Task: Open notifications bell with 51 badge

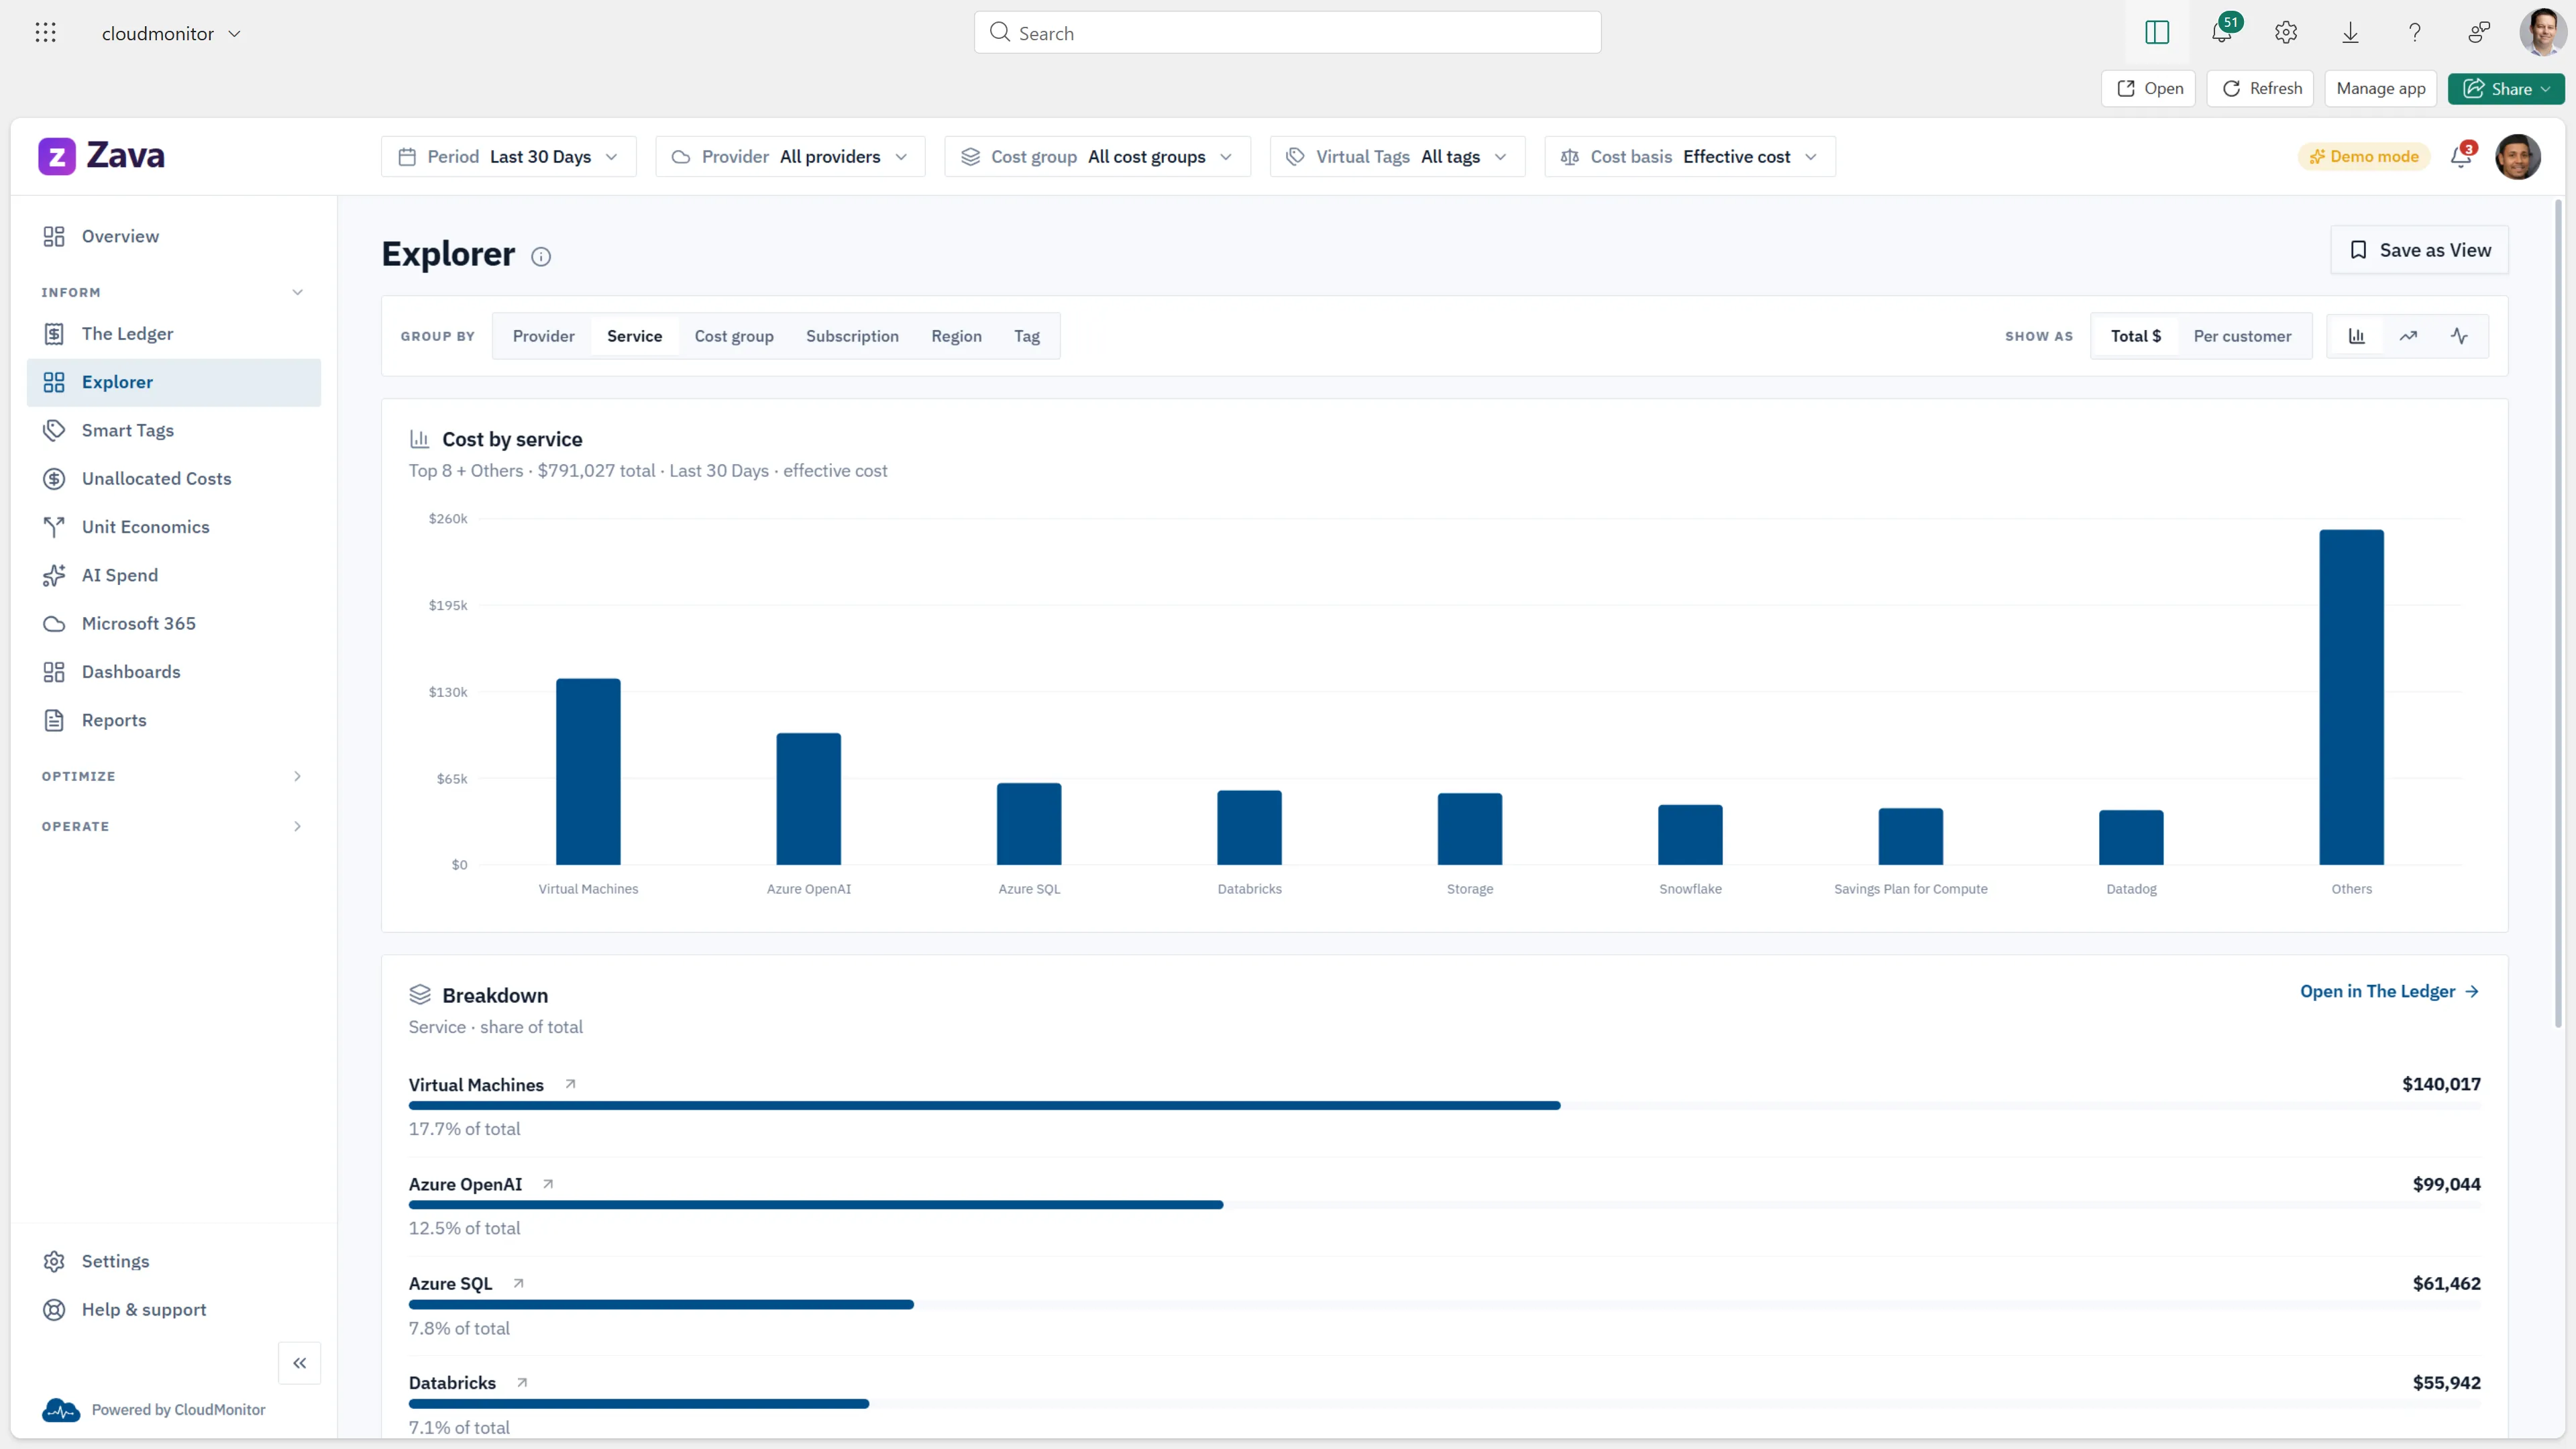Action: click(x=2222, y=33)
